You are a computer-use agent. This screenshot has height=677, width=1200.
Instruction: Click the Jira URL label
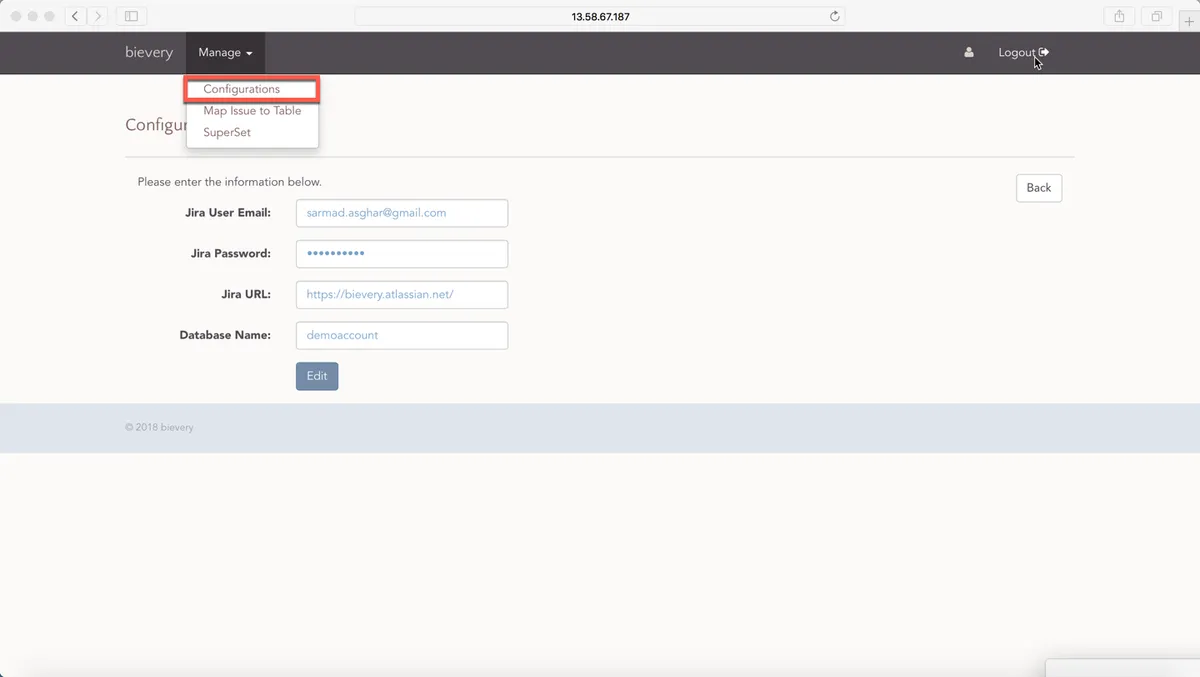(x=246, y=294)
